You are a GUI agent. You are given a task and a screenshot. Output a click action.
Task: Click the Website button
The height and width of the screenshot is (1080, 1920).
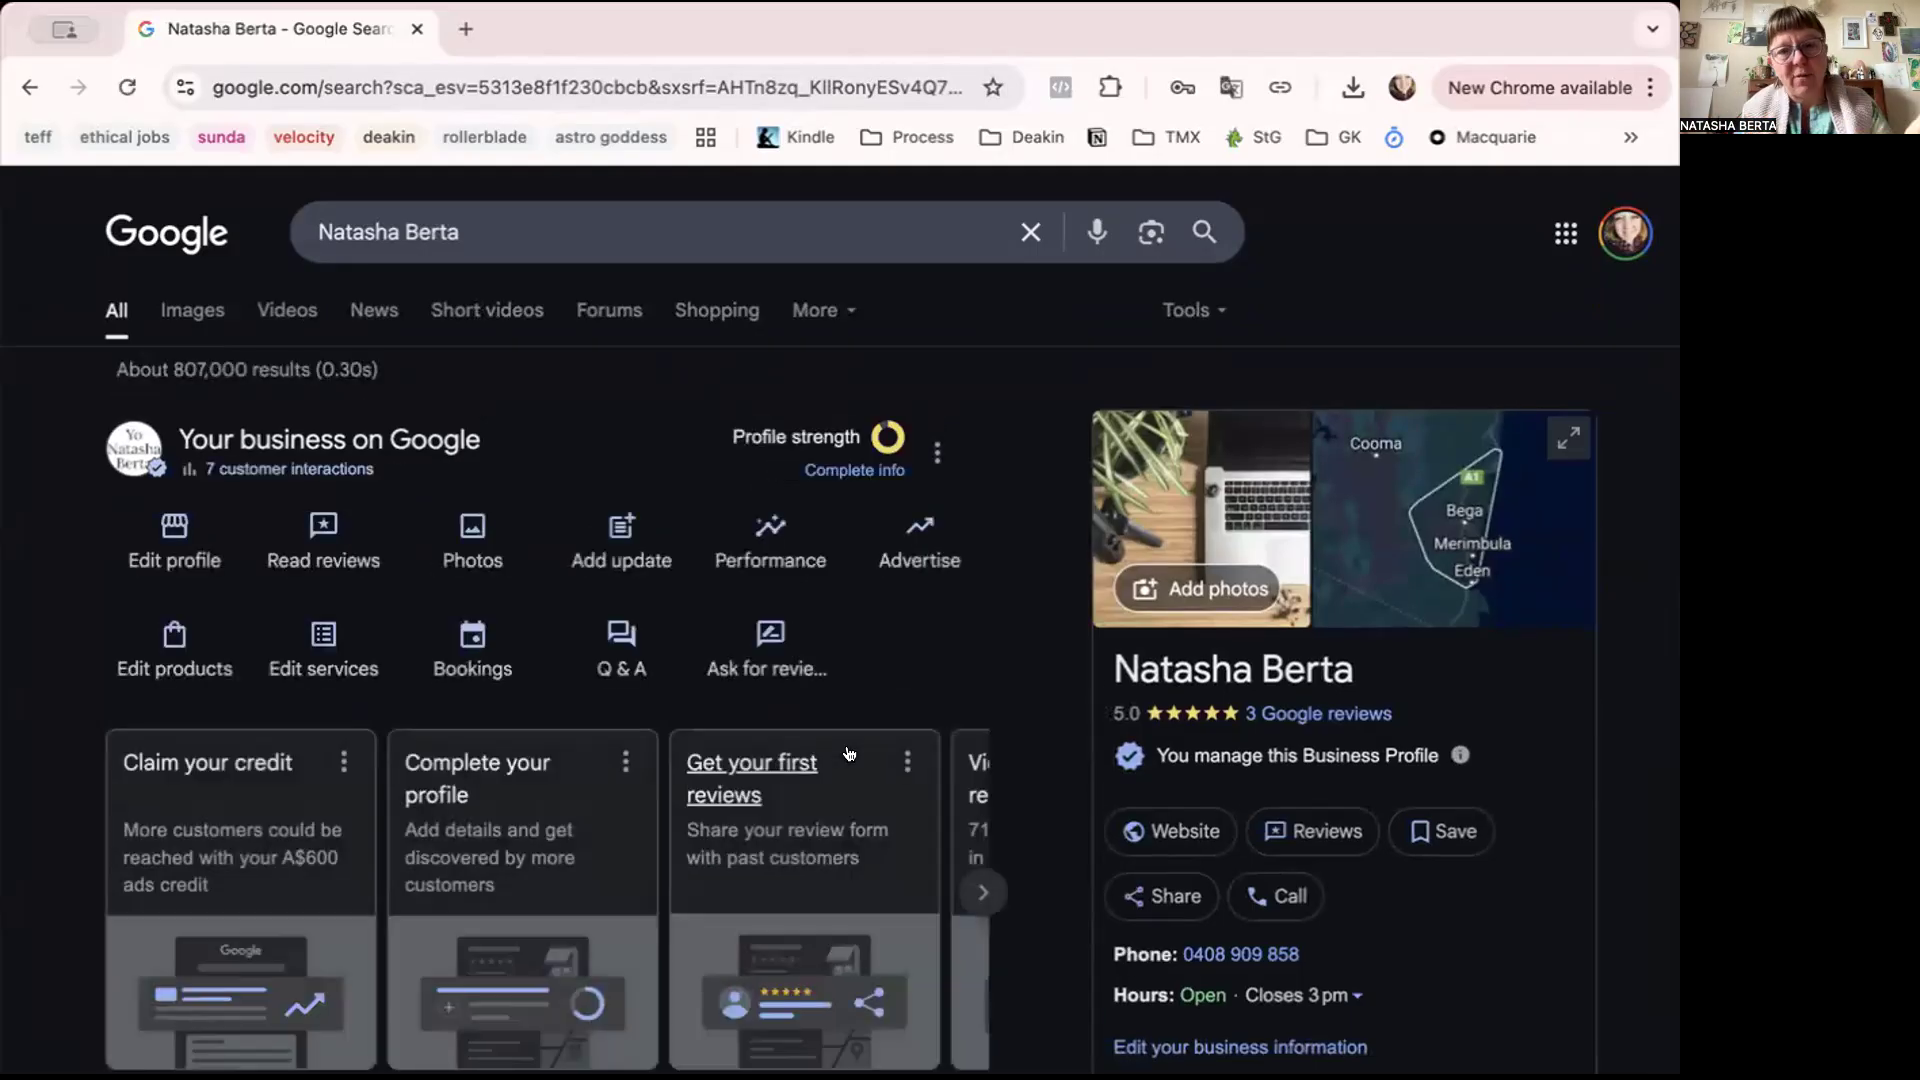[1171, 831]
